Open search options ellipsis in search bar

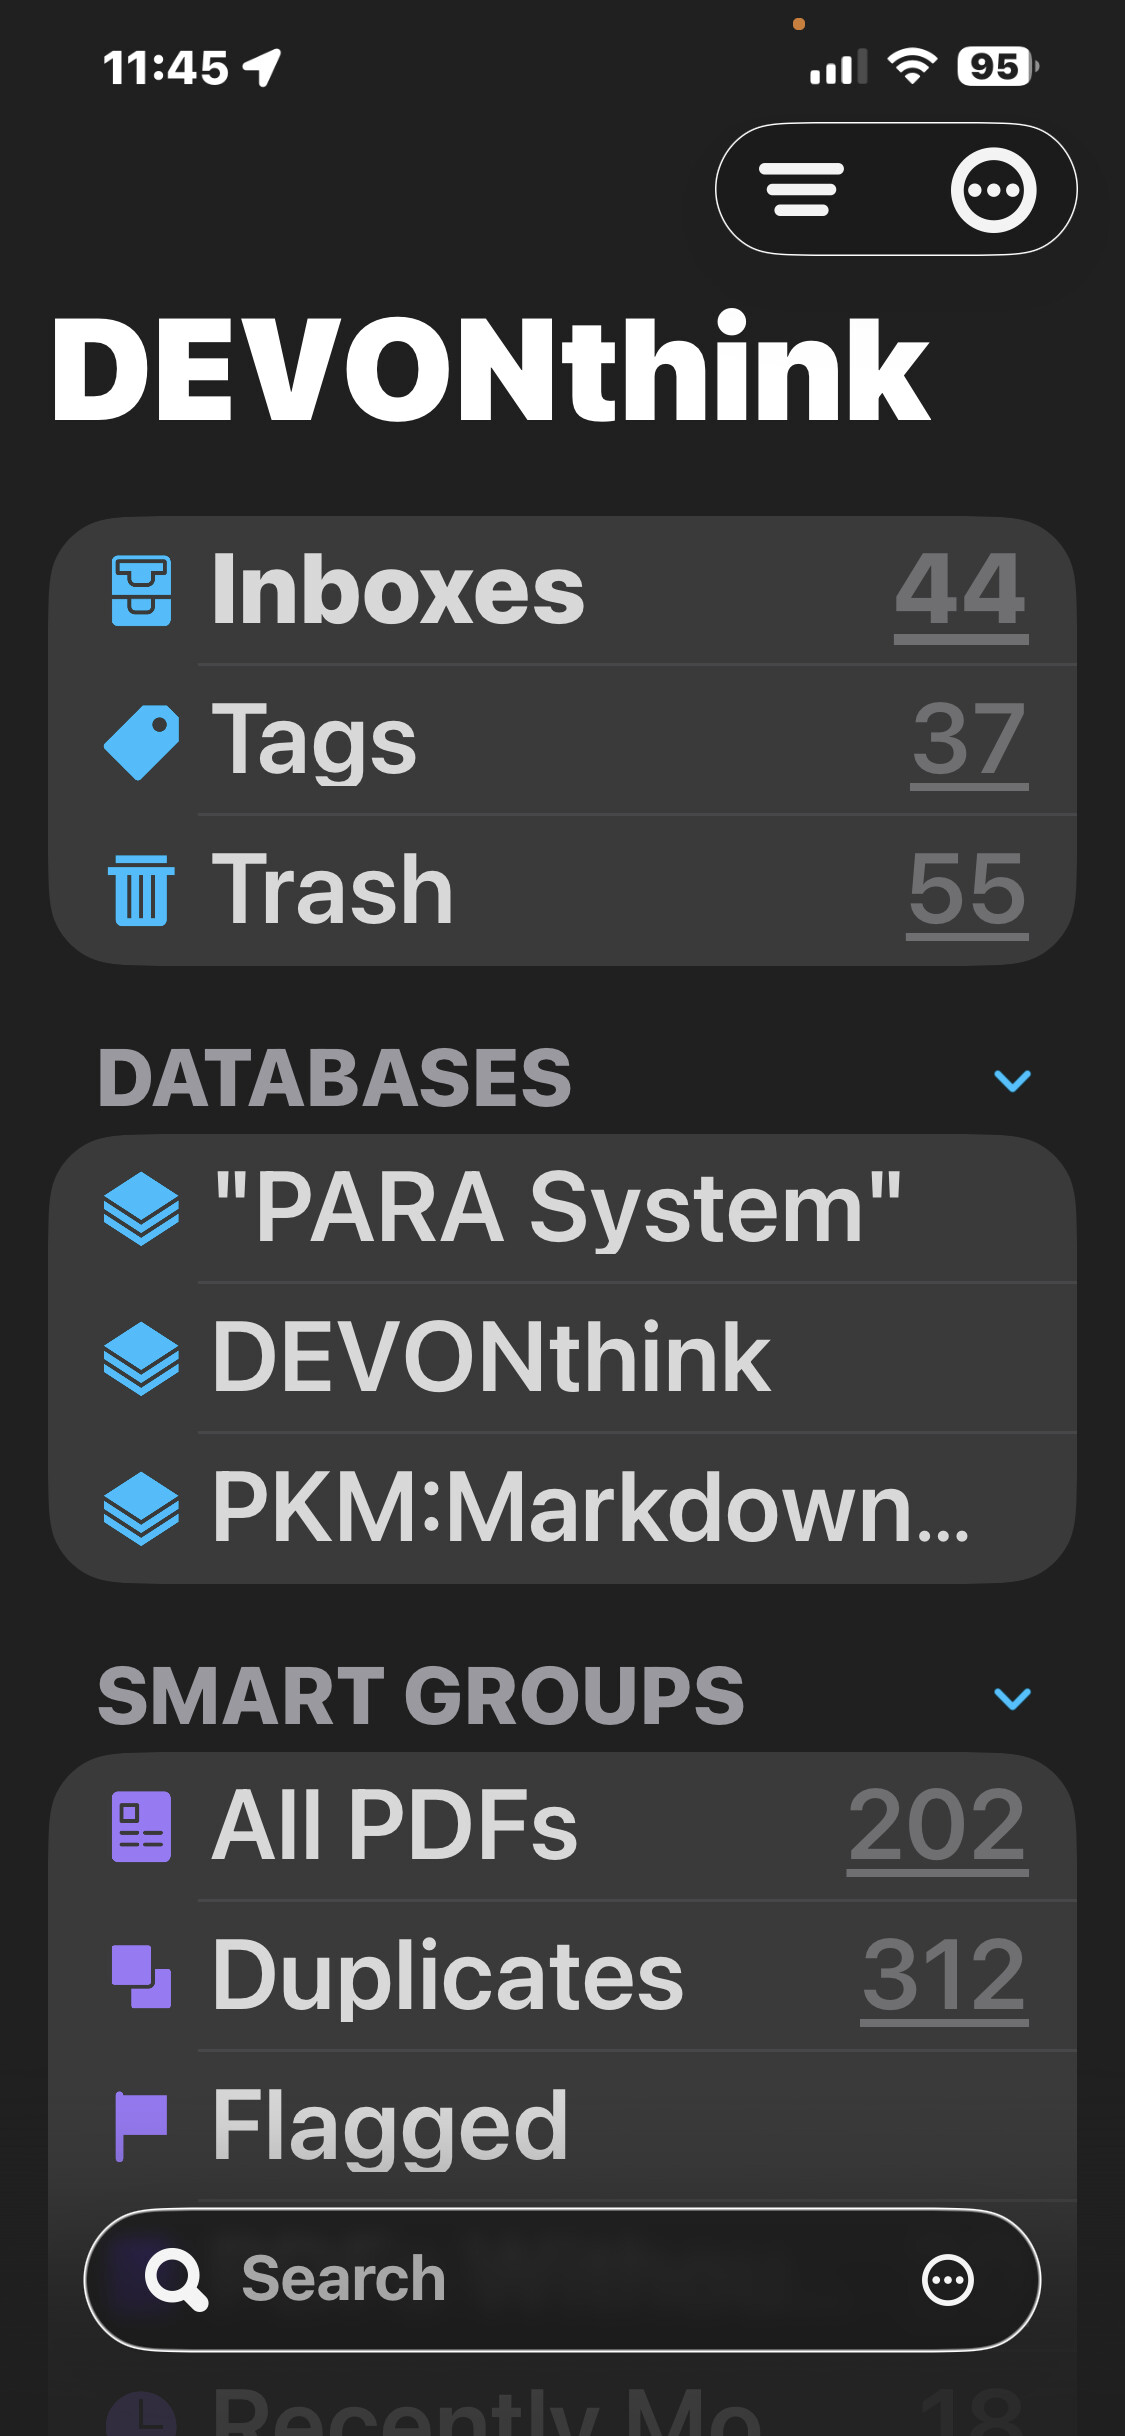947,2280
